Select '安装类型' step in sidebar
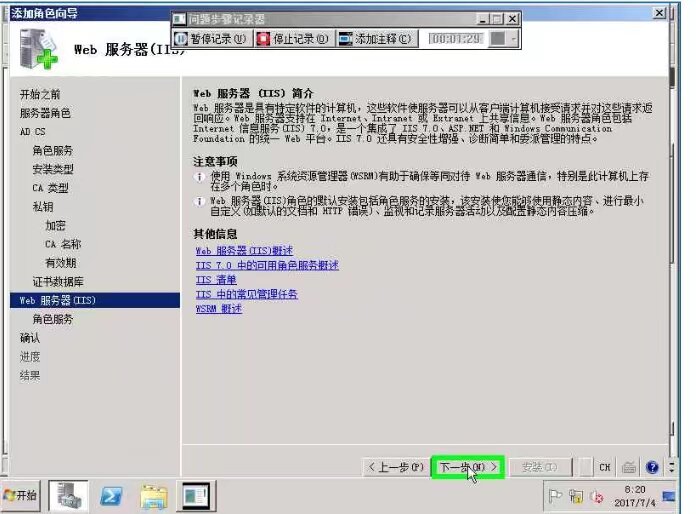 click(53, 169)
